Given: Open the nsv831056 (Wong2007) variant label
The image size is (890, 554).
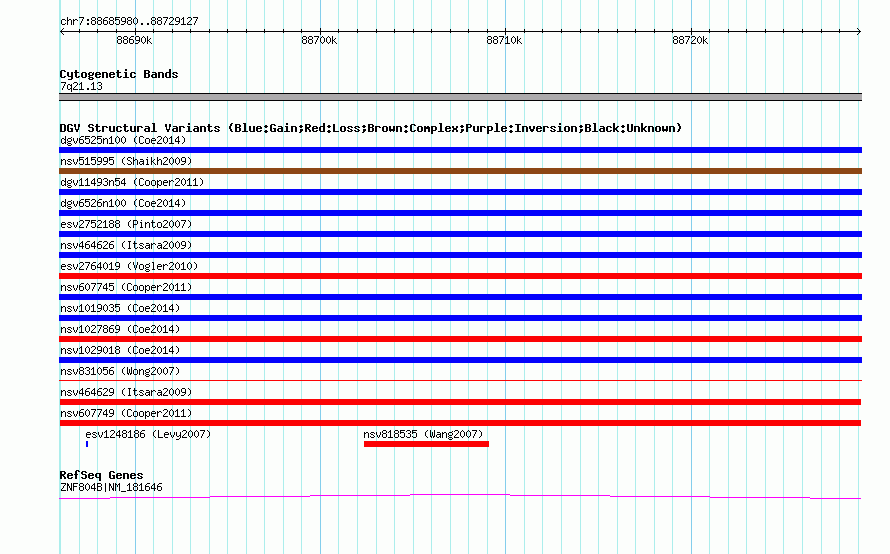Looking at the screenshot, I should [120, 371].
